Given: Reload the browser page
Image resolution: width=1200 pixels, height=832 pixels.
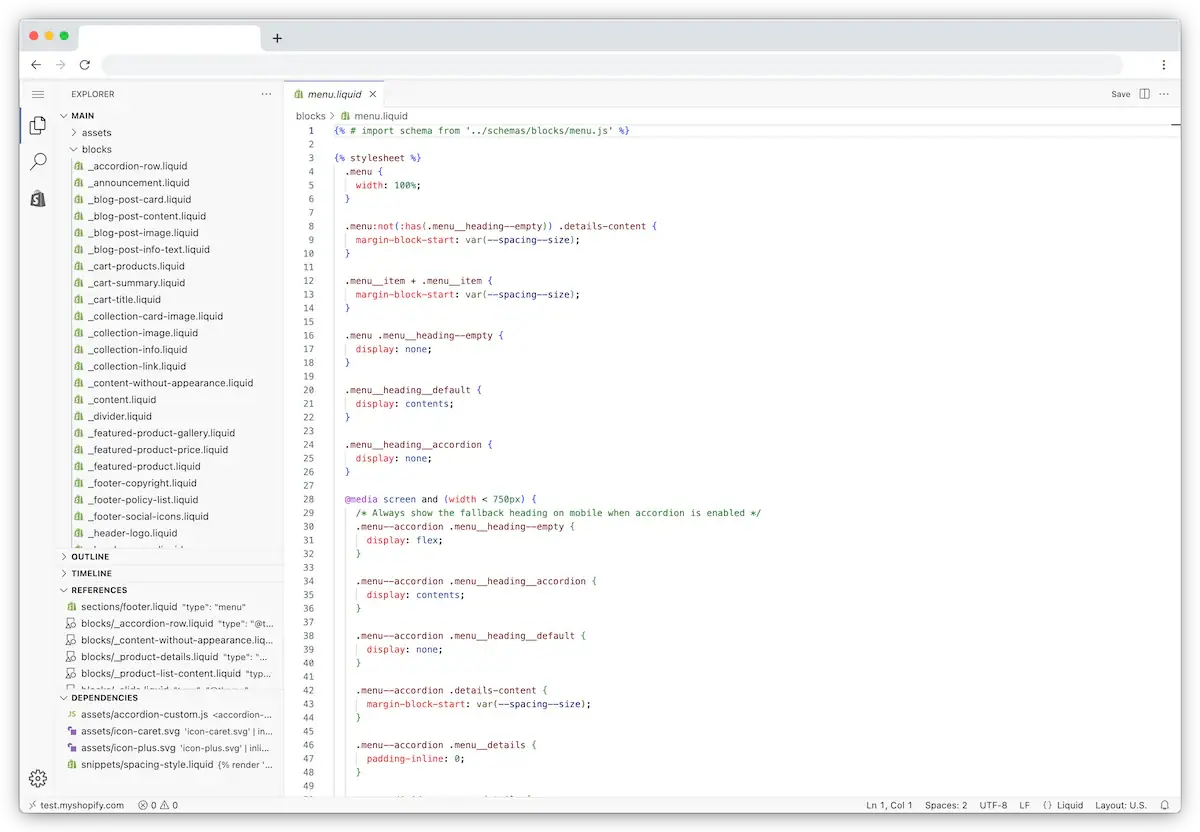Looking at the screenshot, I should (x=85, y=64).
